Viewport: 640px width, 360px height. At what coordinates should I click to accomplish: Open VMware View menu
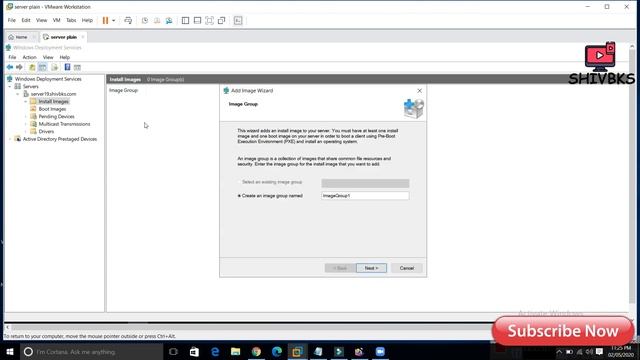point(41,20)
